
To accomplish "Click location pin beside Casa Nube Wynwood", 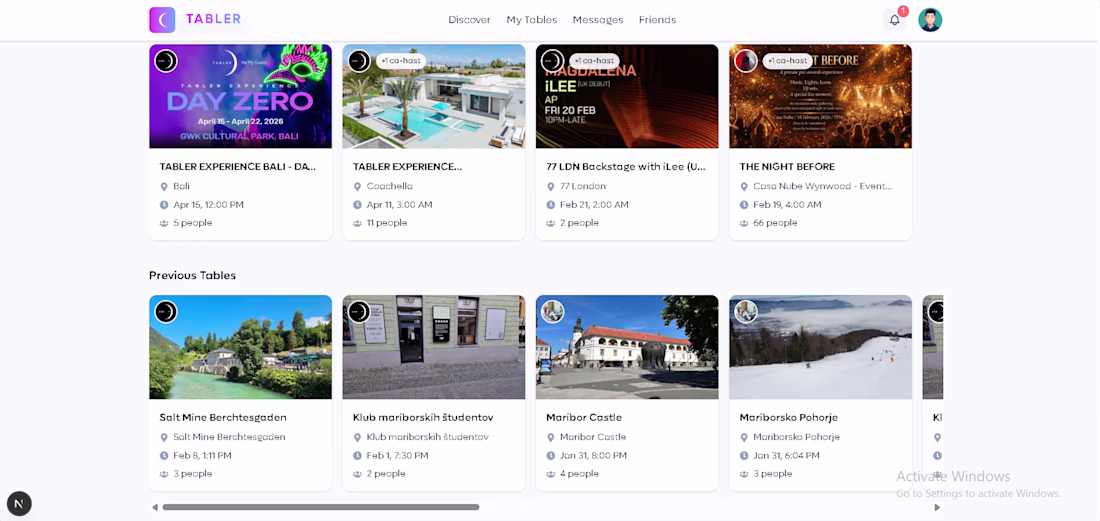I will coord(744,187).
